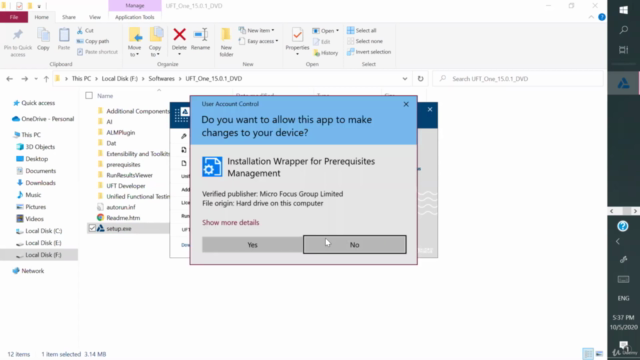
Task: Open Task View on taskbar
Action: point(623,50)
